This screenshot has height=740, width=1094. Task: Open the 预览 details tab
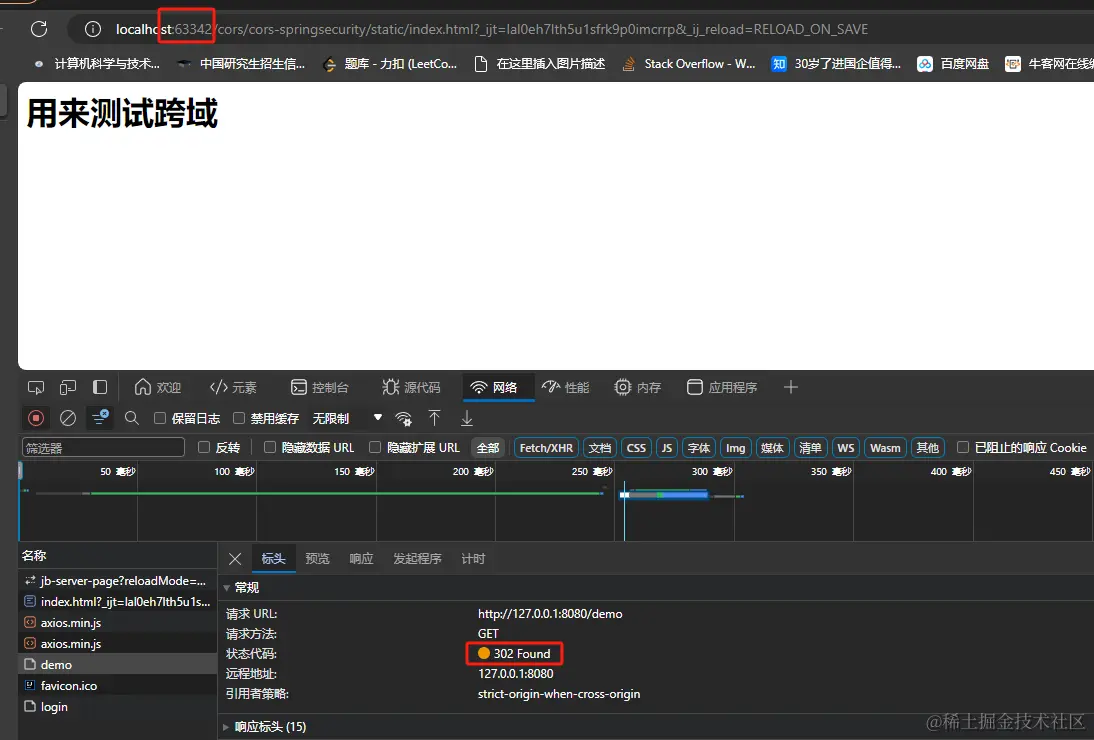click(x=317, y=559)
